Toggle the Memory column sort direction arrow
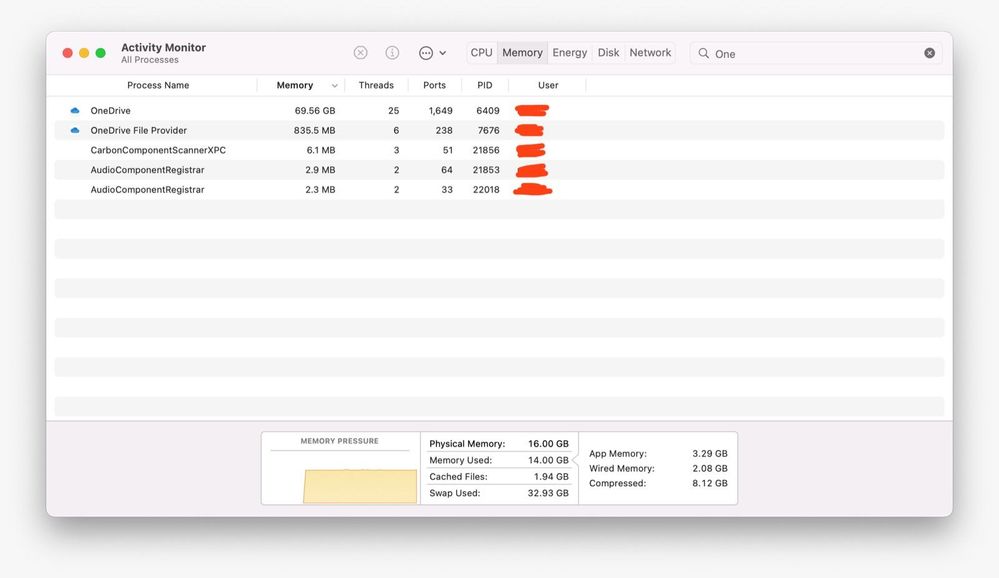The width and height of the screenshot is (999, 578). 334,85
